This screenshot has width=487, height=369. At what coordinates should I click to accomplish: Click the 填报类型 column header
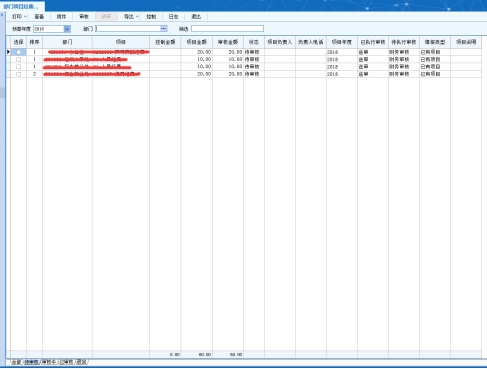435,42
